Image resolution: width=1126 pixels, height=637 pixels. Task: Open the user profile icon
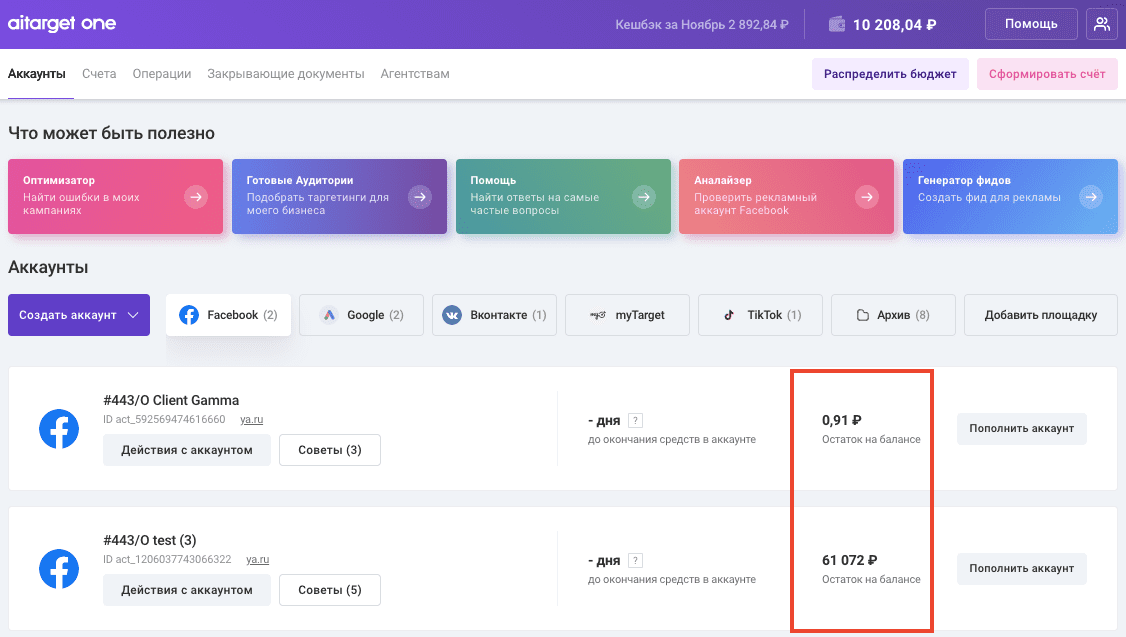(x=1102, y=24)
